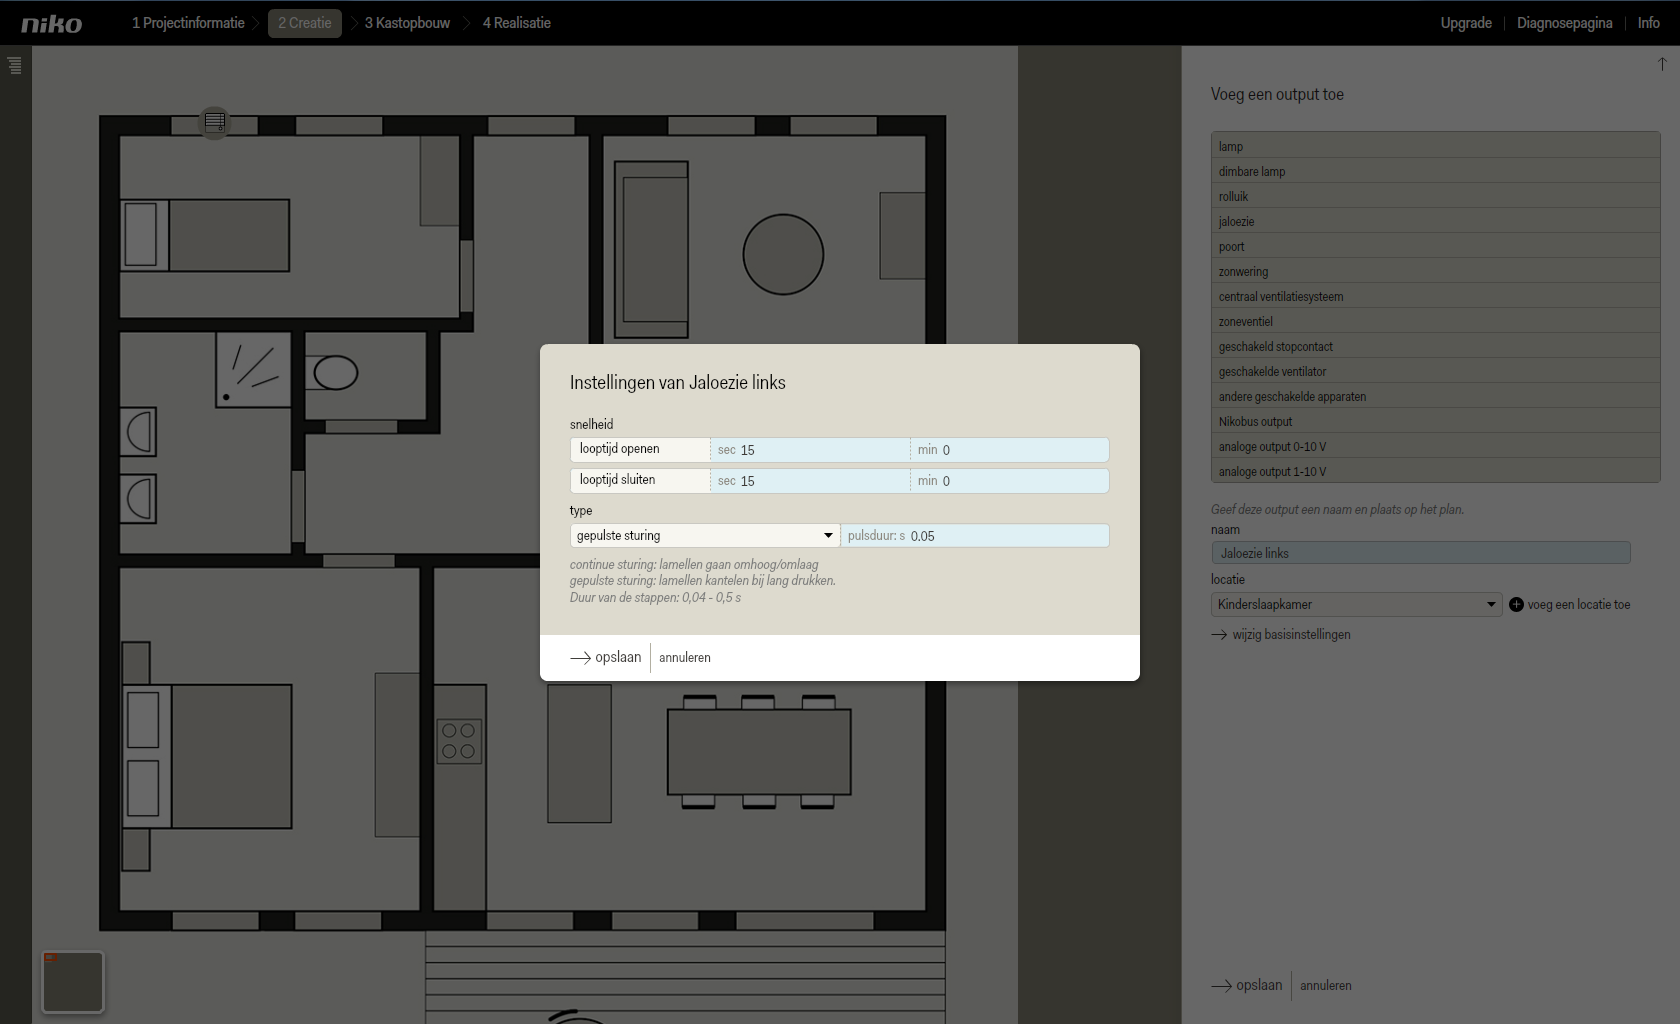The height and width of the screenshot is (1024, 1680).
Task: Open 4 Realisatie step
Action: (517, 23)
